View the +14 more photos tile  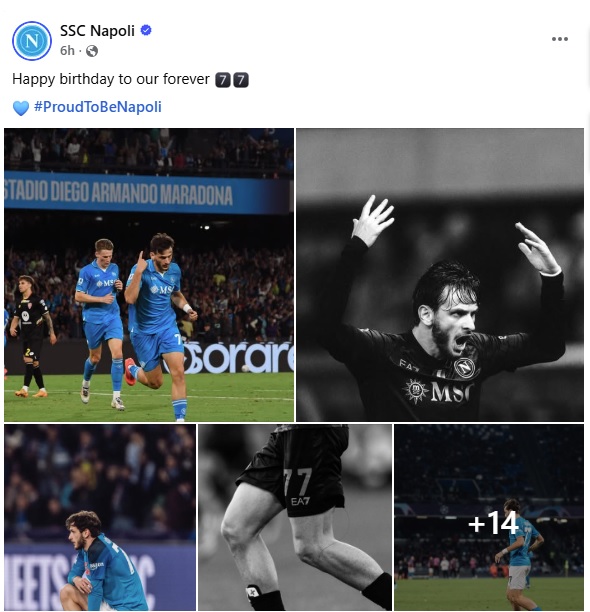pos(489,518)
